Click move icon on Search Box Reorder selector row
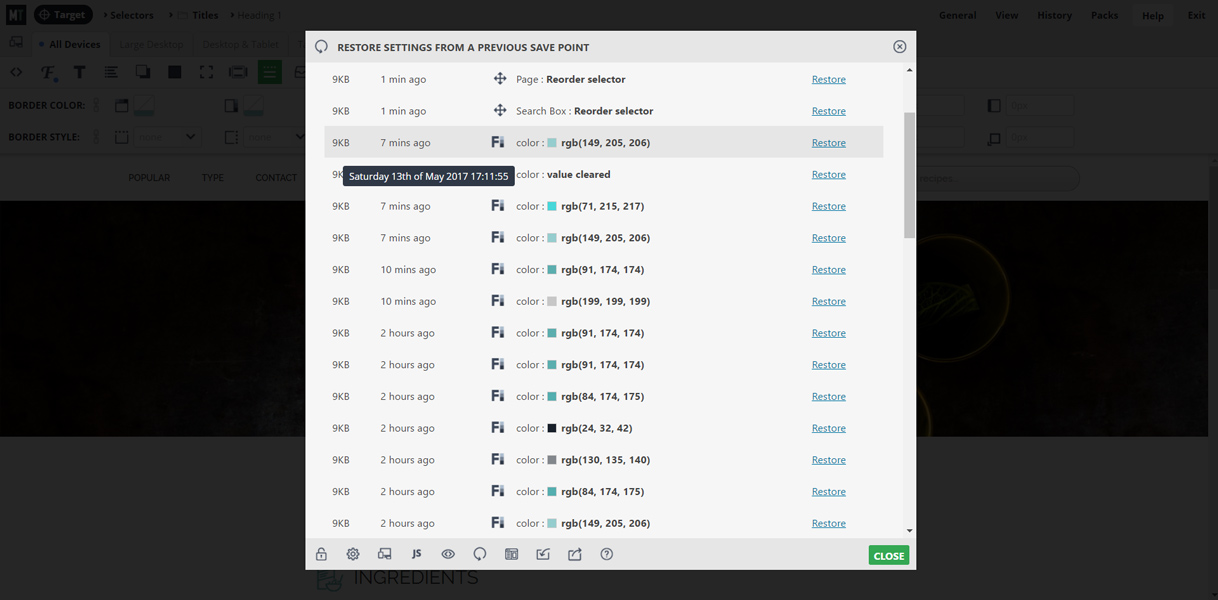This screenshot has width=1218, height=600. click(500, 110)
